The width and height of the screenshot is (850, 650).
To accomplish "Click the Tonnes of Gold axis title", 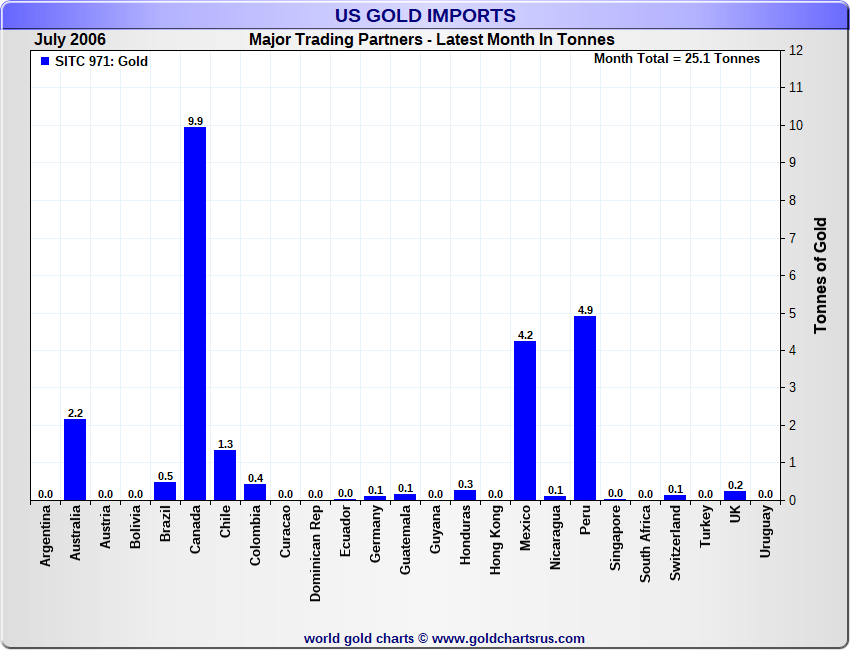I will (820, 275).
